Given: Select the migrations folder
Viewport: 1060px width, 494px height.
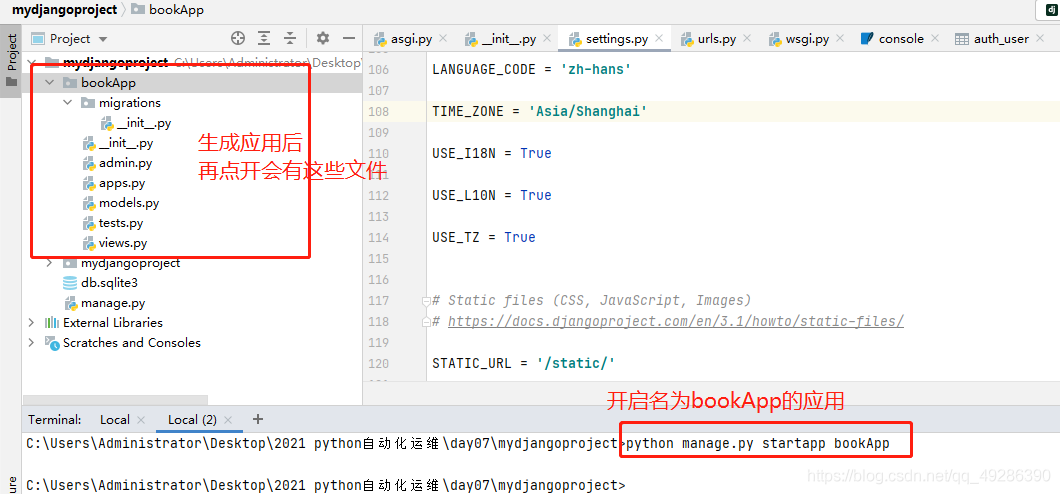Looking at the screenshot, I should pyautogui.click(x=130, y=103).
